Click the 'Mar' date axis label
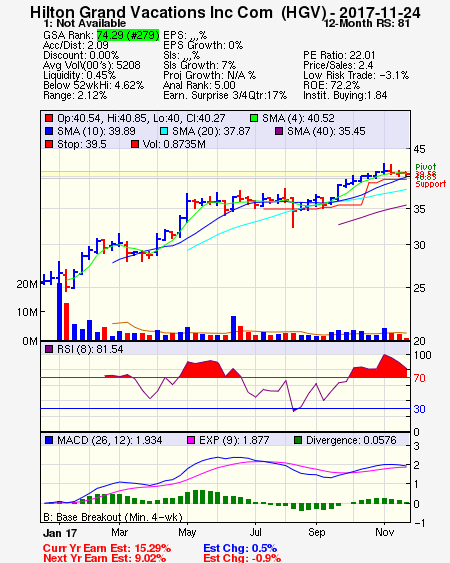Image resolution: width=450 pixels, height=563 pixels. point(120,532)
